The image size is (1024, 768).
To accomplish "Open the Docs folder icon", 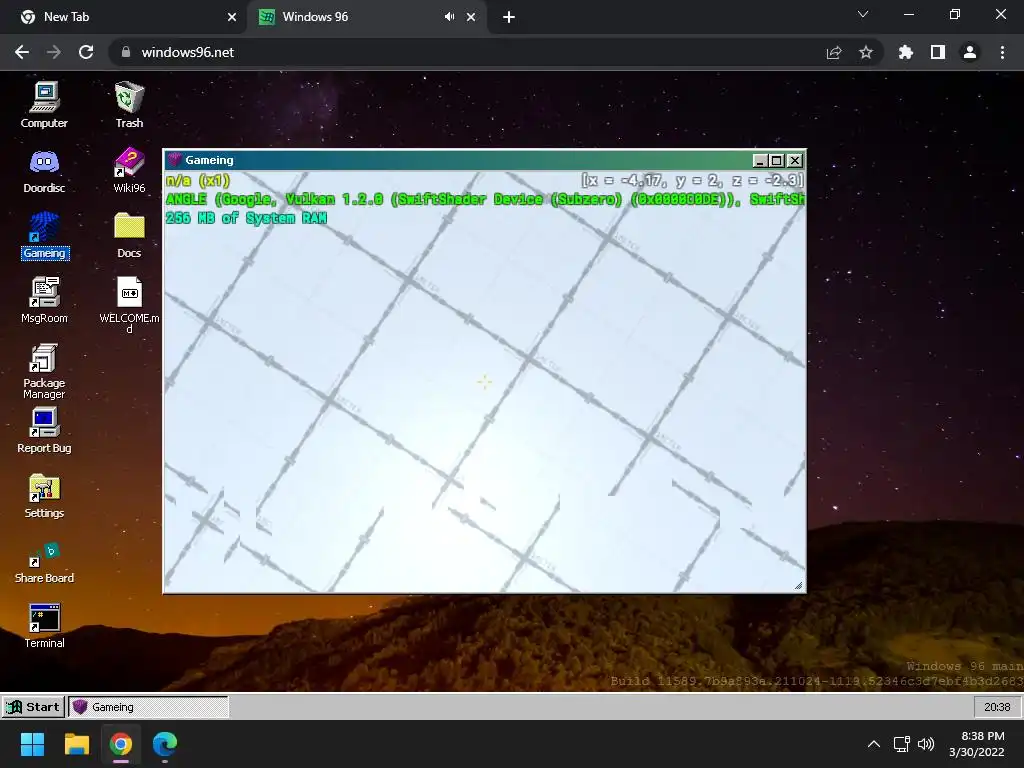I will tap(129, 235).
